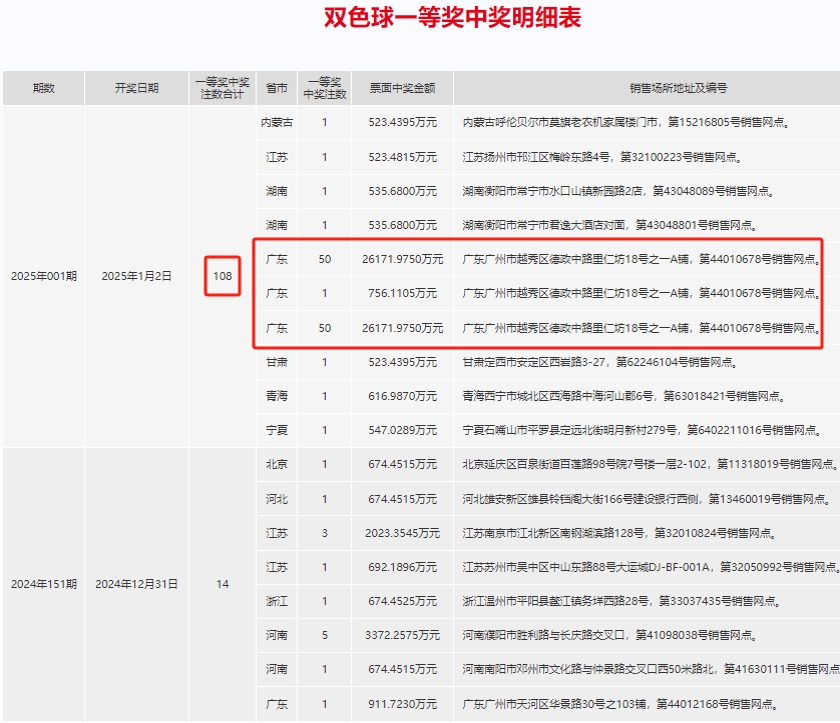
Task: Click the date cell '2025年1月2日'
Action: coord(137,276)
